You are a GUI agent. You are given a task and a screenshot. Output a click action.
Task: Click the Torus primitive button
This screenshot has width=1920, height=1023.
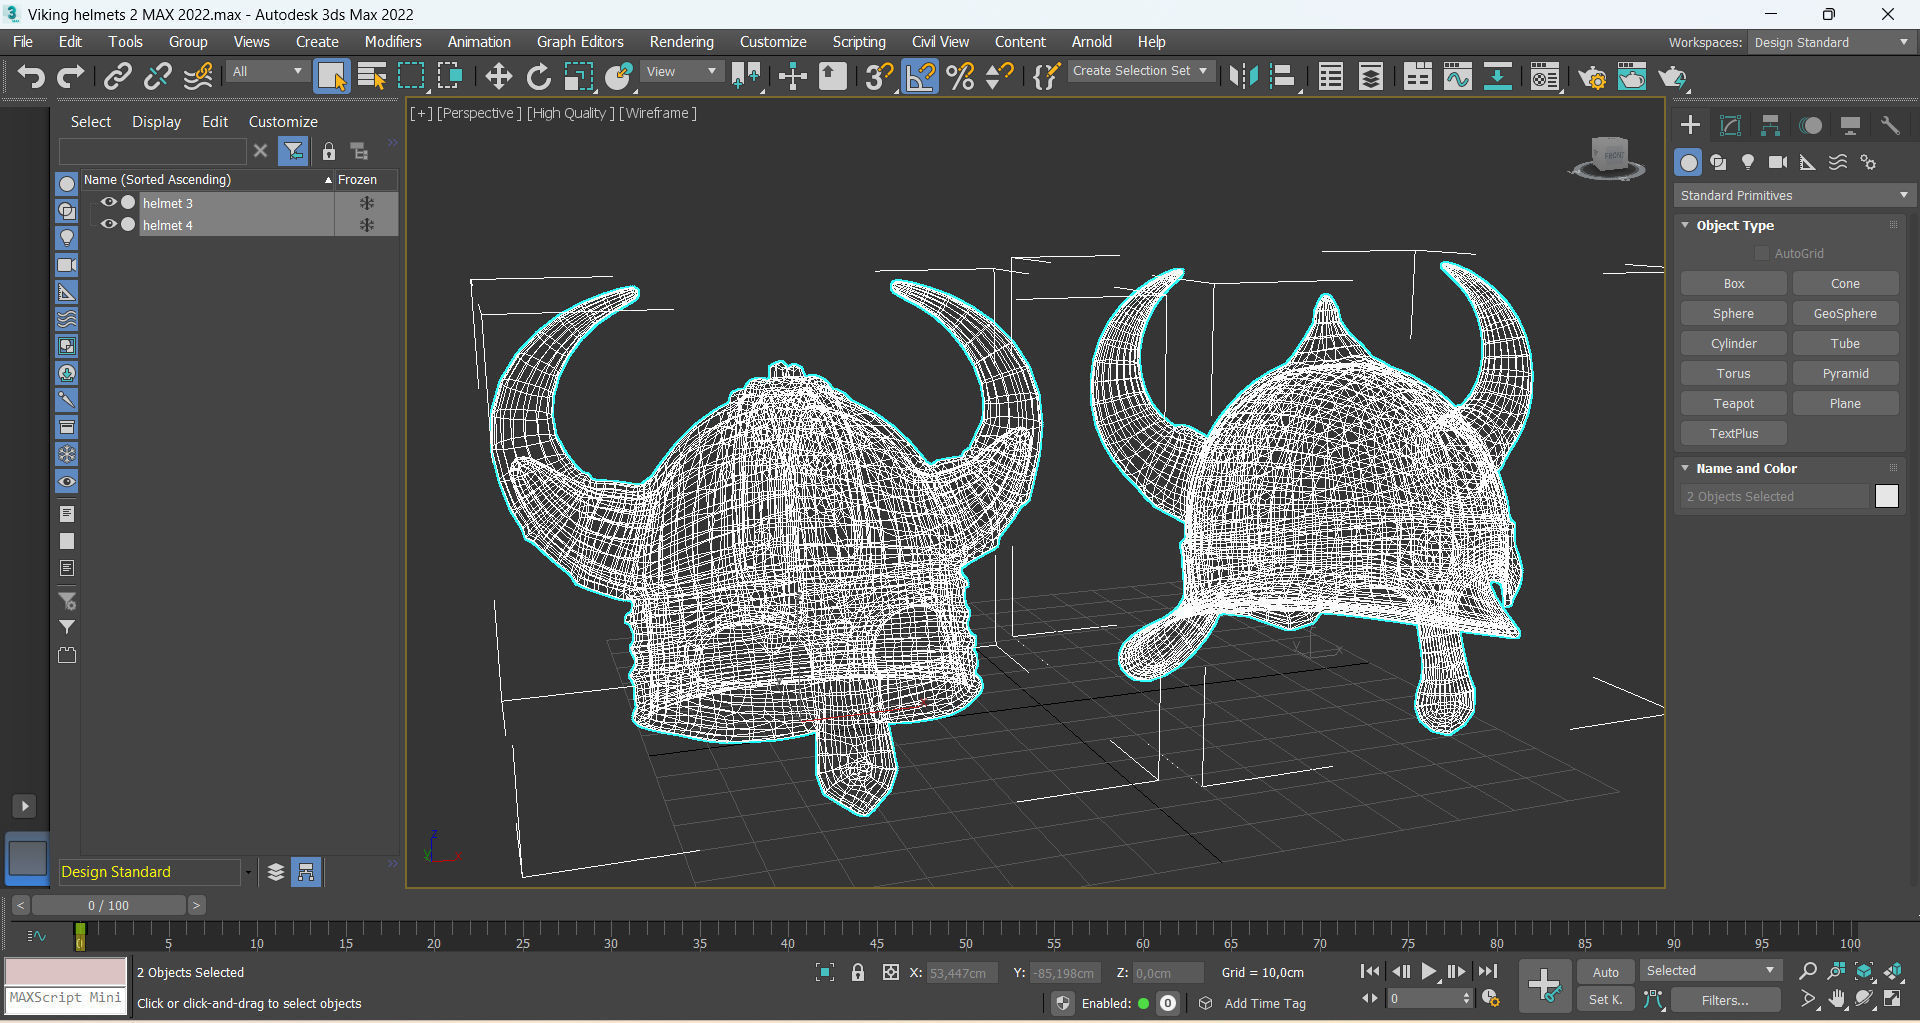[x=1734, y=374]
